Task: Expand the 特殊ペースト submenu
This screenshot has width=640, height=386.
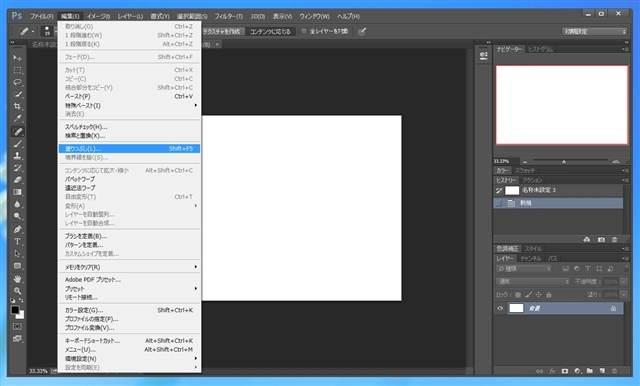Action: click(129, 105)
